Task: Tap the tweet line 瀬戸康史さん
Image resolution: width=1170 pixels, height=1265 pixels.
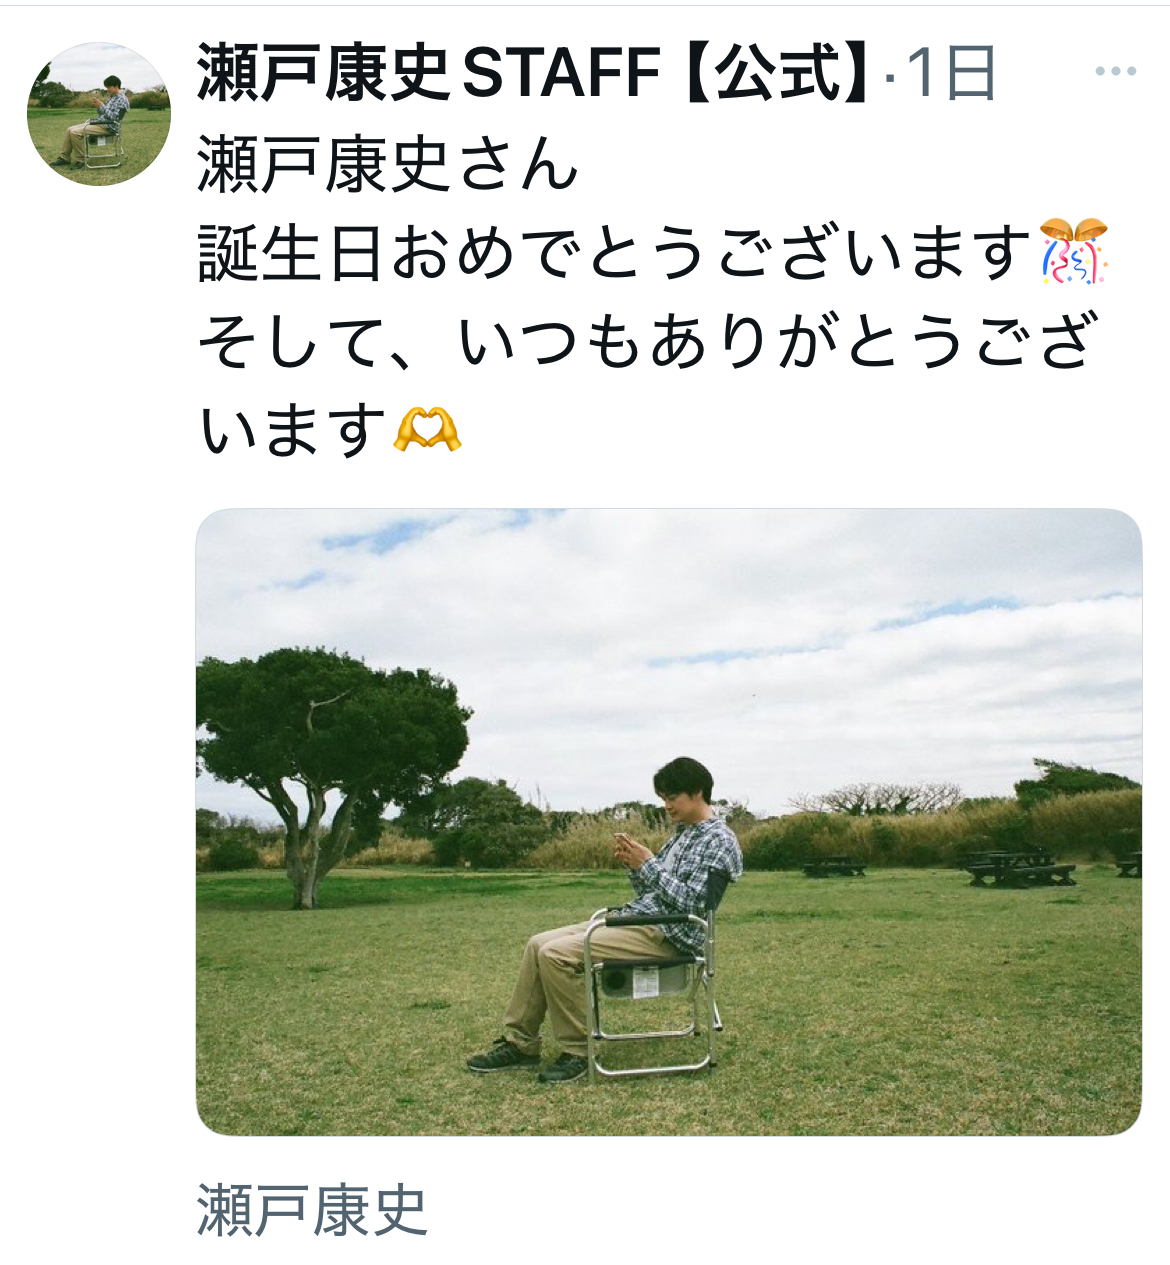Action: [x=388, y=164]
